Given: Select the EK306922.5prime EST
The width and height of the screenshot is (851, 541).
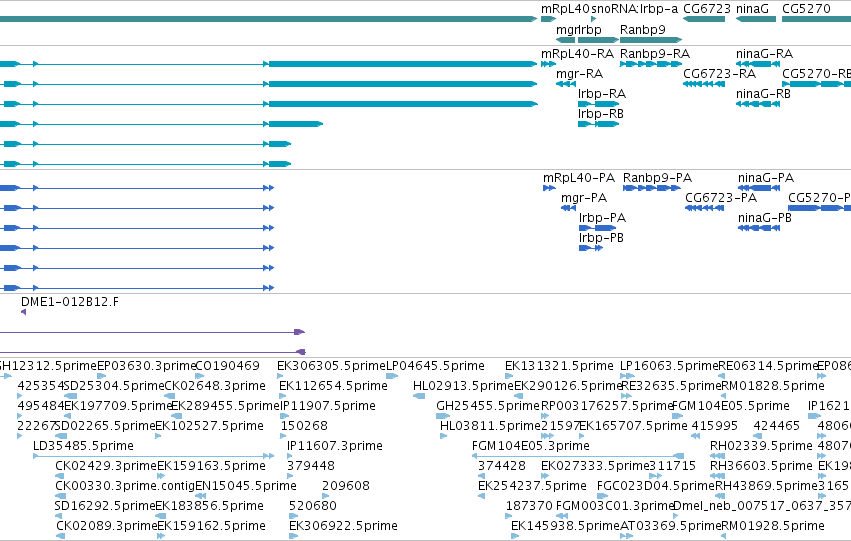Looking at the screenshot, I should 294,536.
